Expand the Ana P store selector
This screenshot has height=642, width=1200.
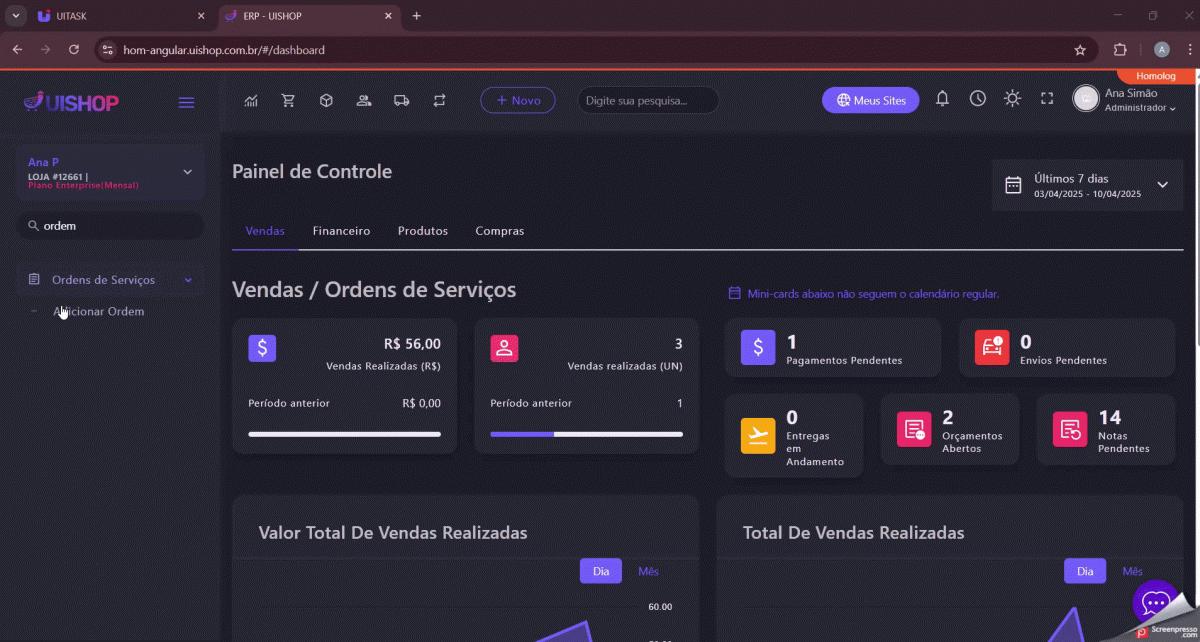click(x=187, y=172)
